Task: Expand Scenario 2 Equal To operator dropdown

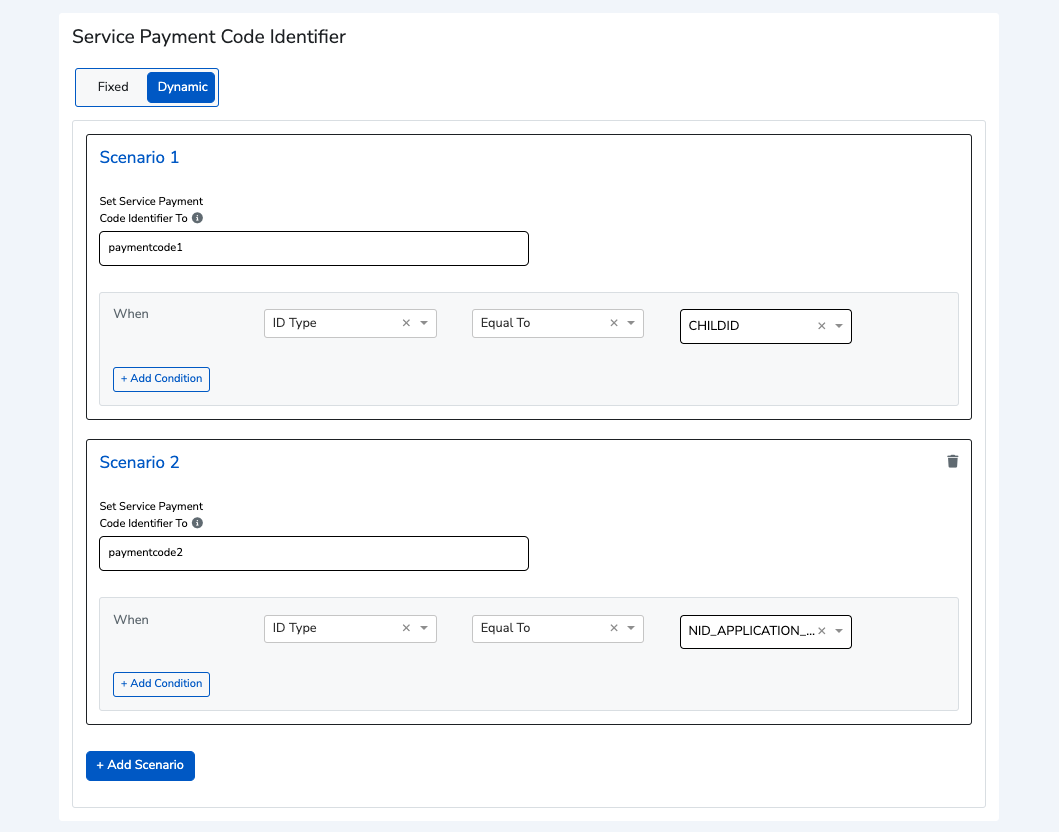Action: (631, 628)
